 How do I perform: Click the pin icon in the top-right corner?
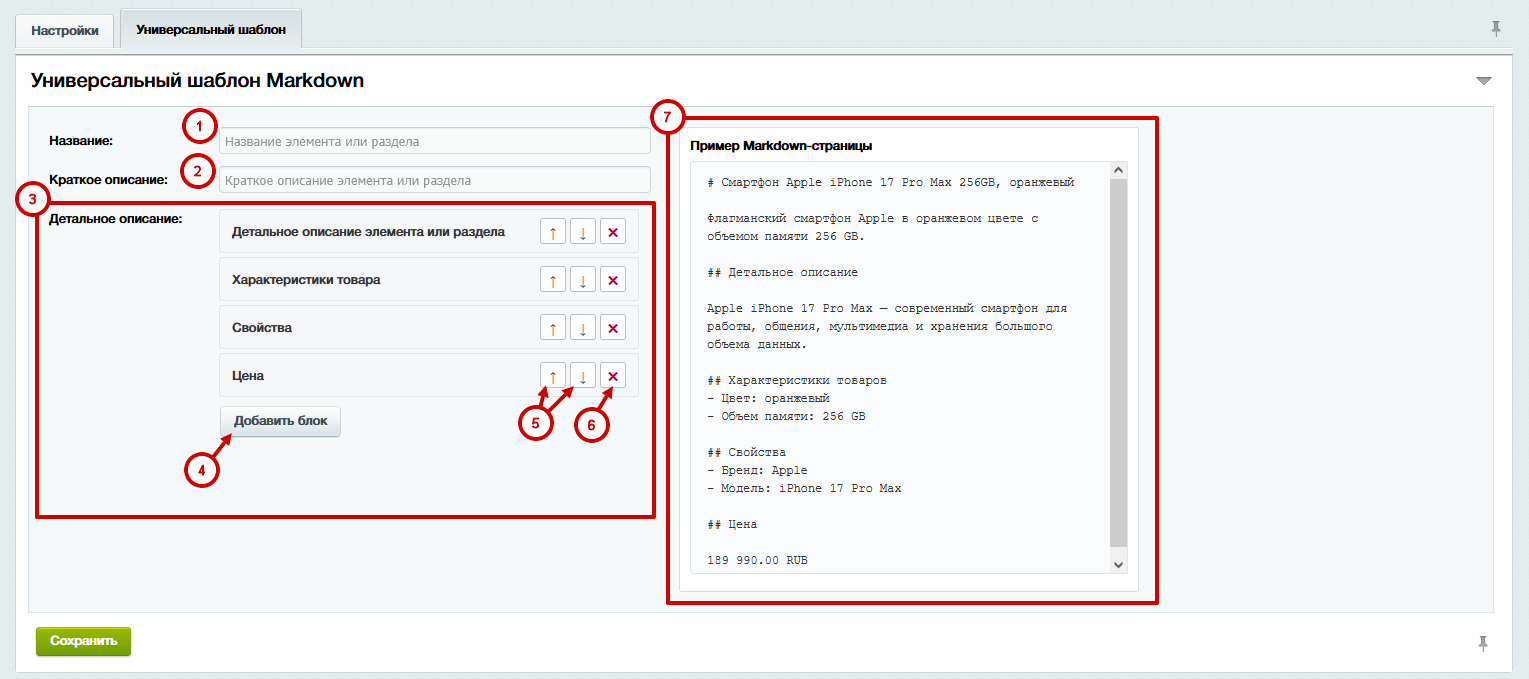[1496, 29]
